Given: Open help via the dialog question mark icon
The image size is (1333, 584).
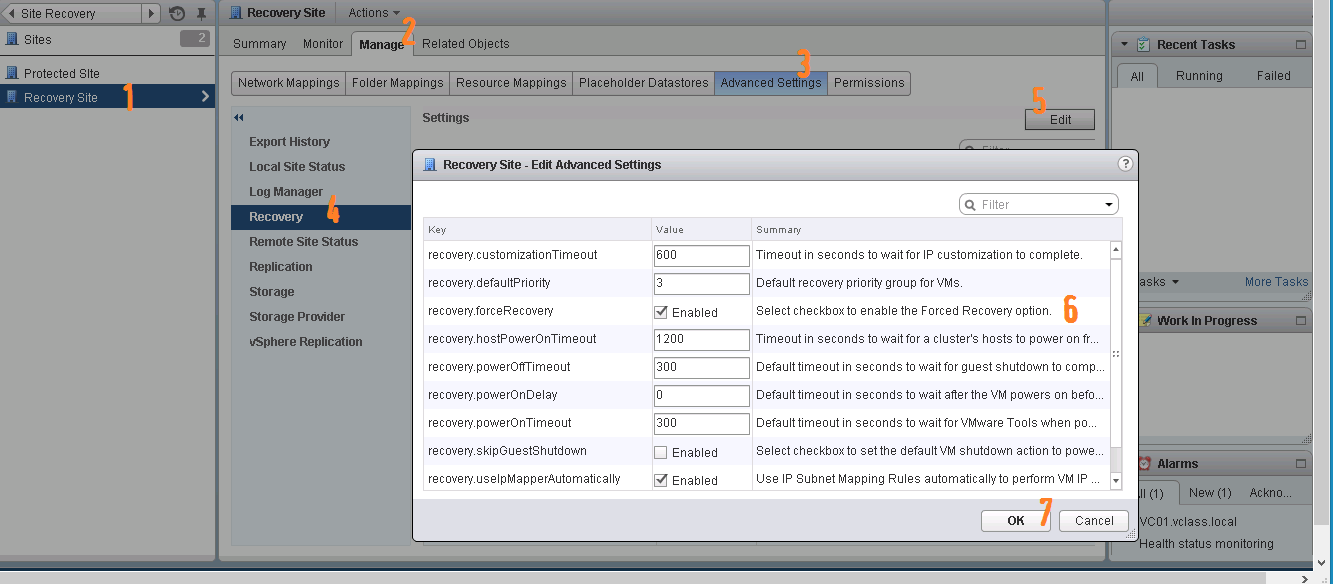Looking at the screenshot, I should [x=1125, y=165].
